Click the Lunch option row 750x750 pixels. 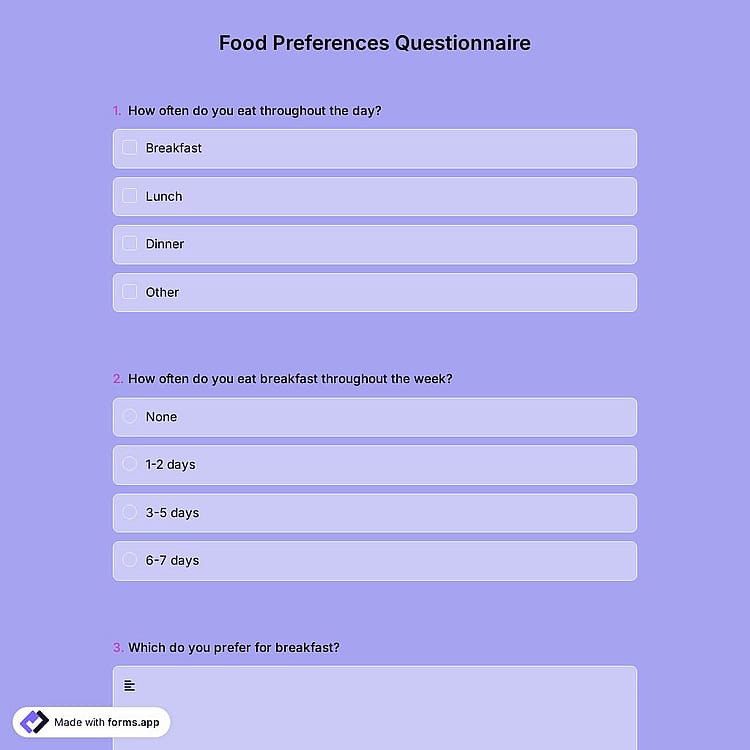tap(375, 197)
